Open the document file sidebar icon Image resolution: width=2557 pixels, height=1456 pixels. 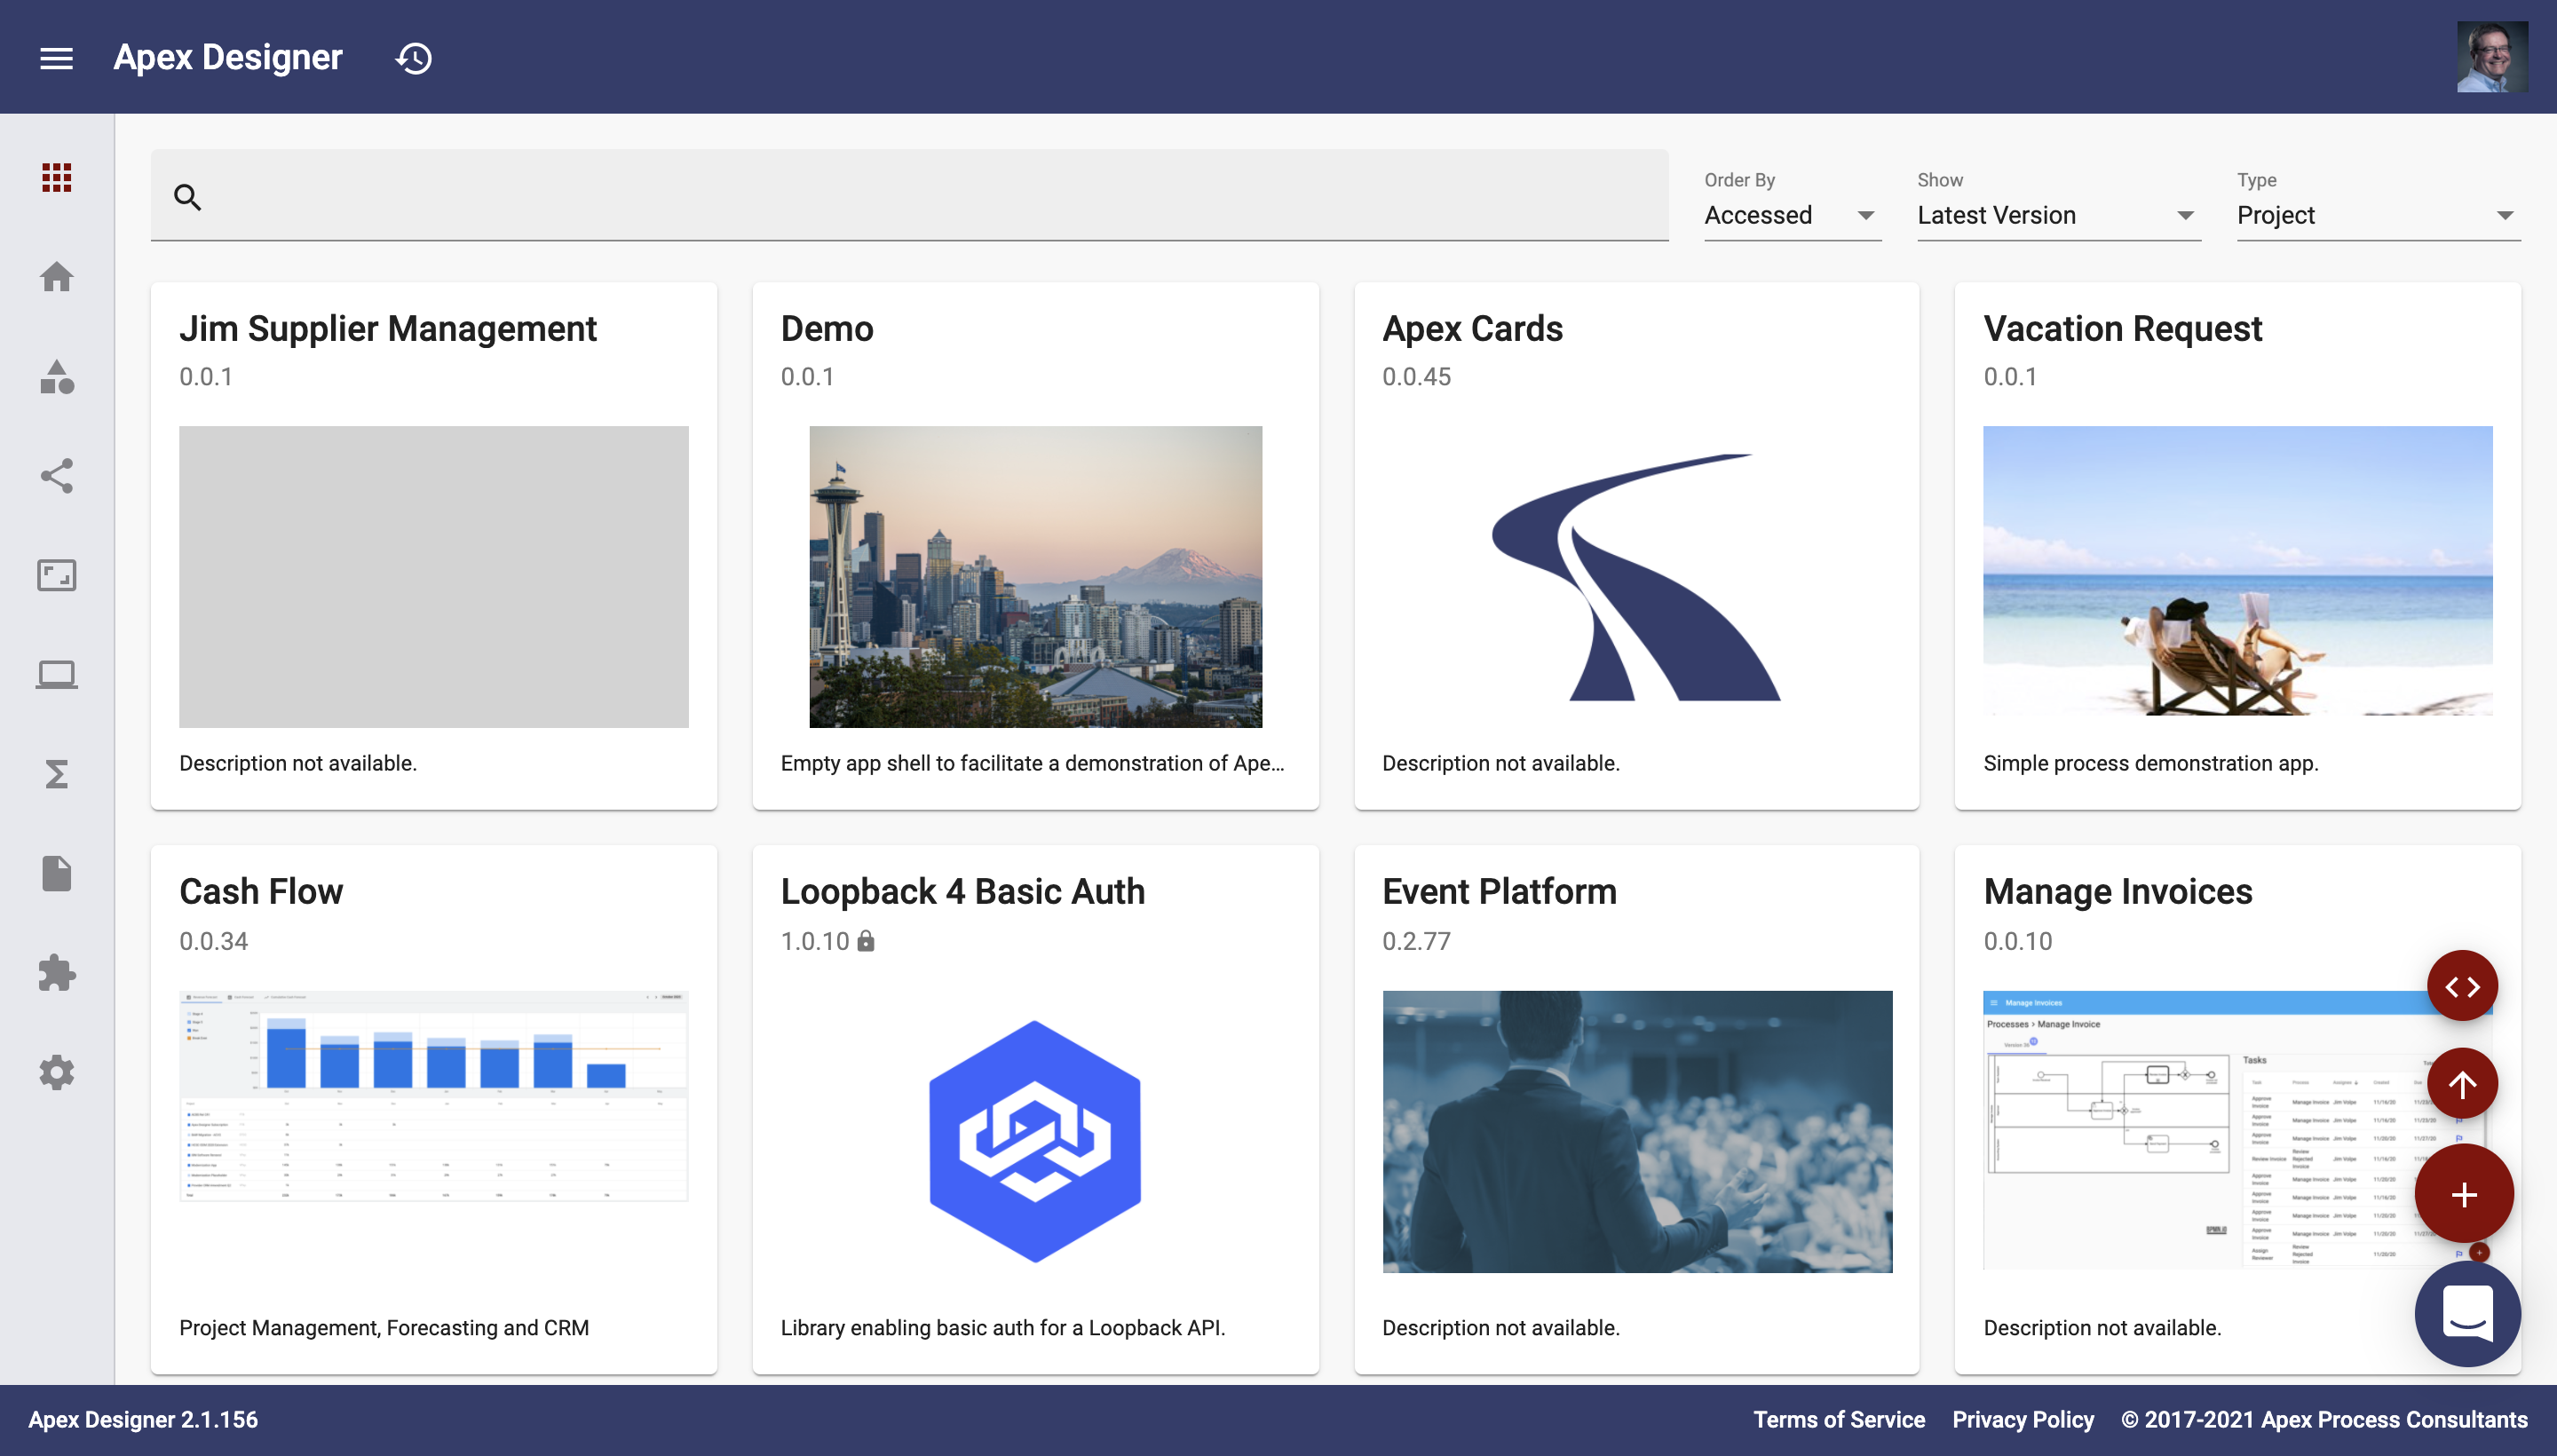coord(56,873)
